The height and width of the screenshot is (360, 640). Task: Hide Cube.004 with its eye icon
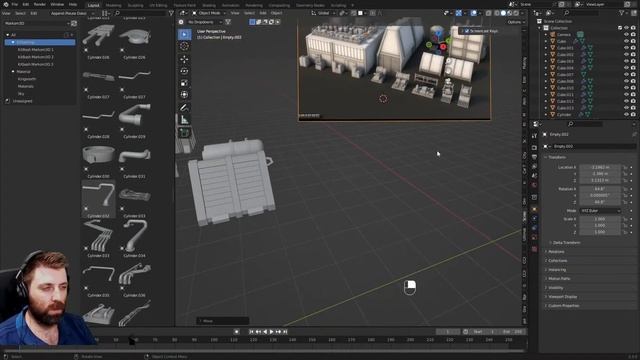(627, 68)
